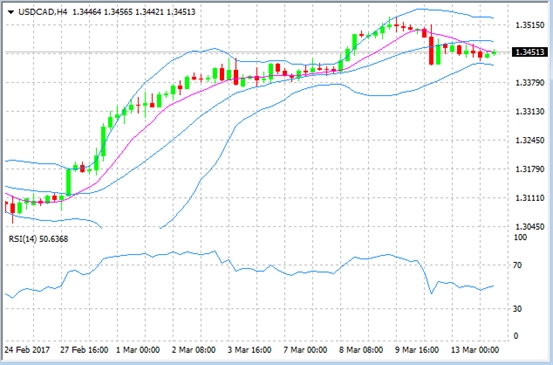The height and width of the screenshot is (365, 553).
Task: Select the 3 Mar 16:00 time label
Action: [x=249, y=350]
